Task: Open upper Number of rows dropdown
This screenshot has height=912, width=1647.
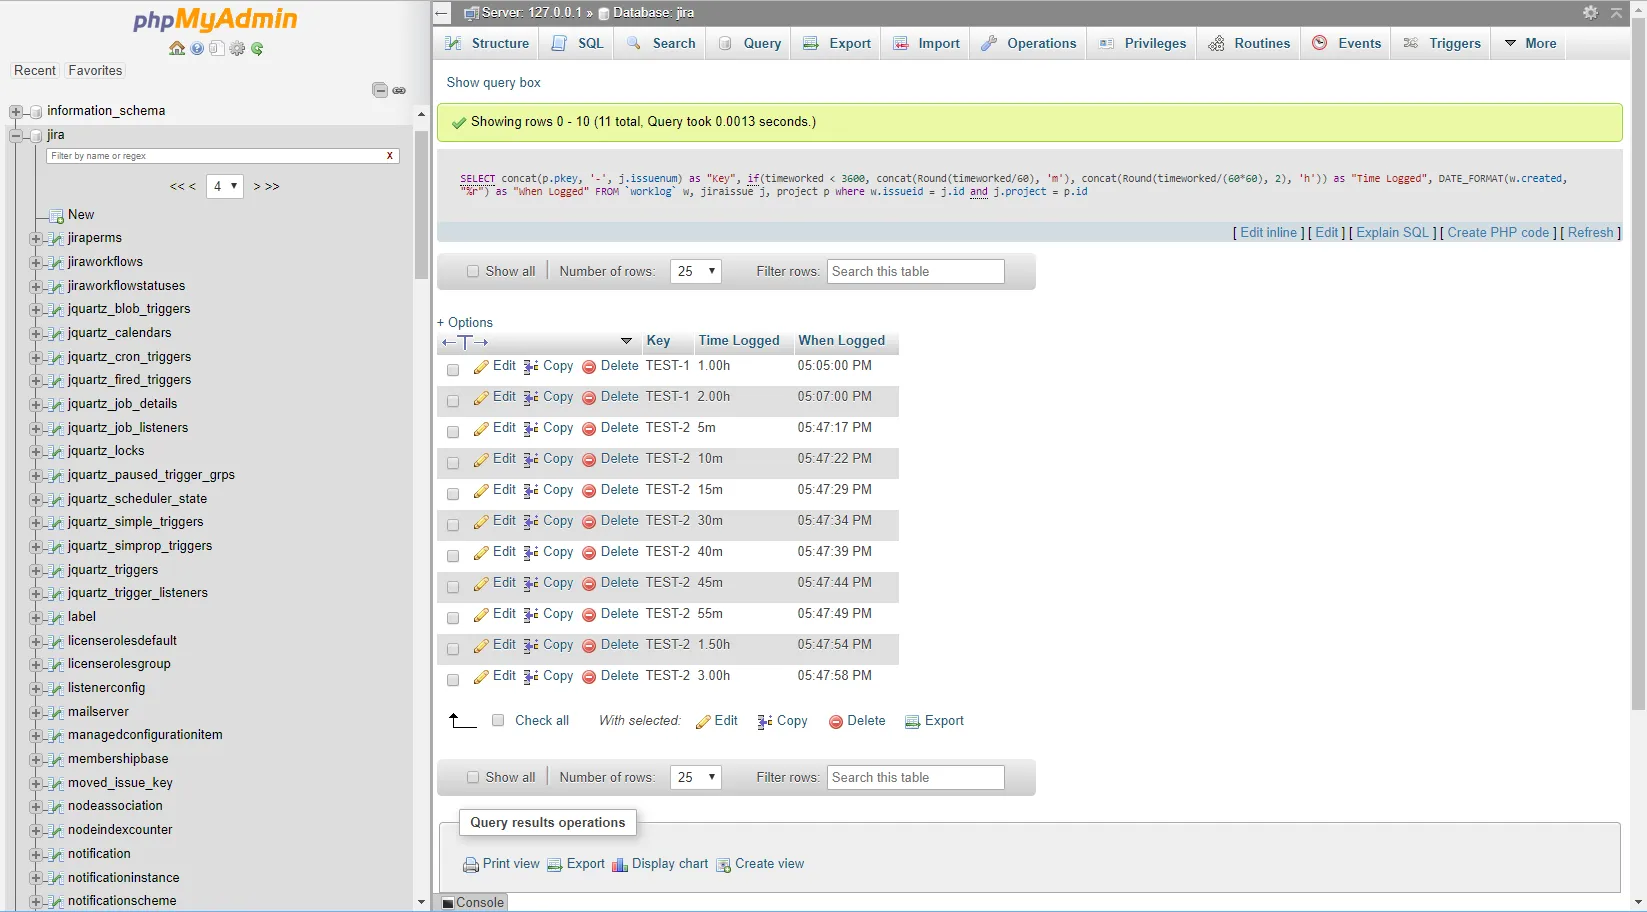Action: pos(696,271)
